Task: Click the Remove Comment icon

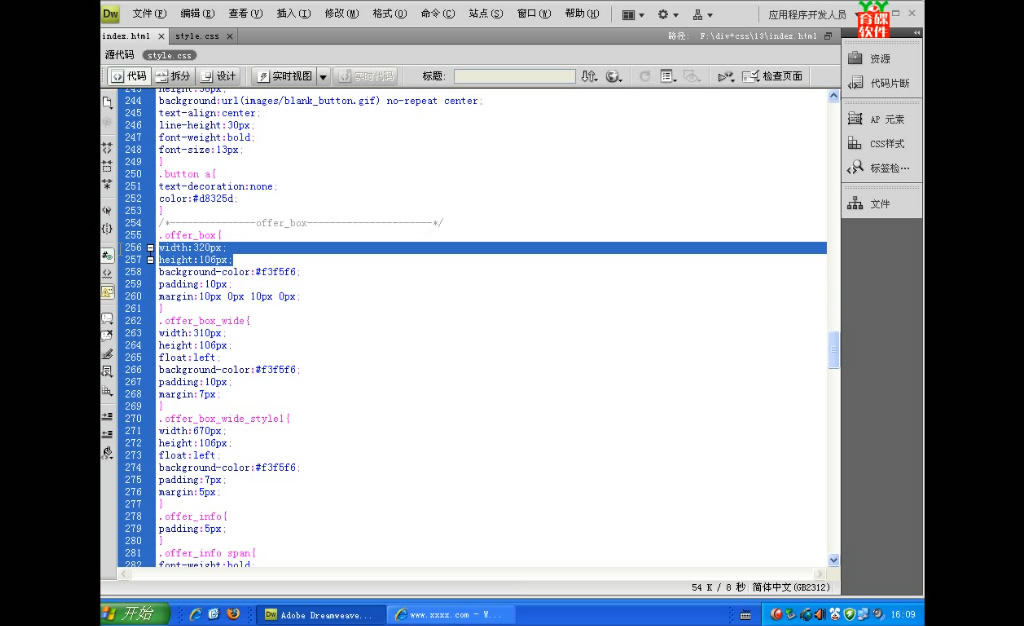Action: pyautogui.click(x=107, y=336)
